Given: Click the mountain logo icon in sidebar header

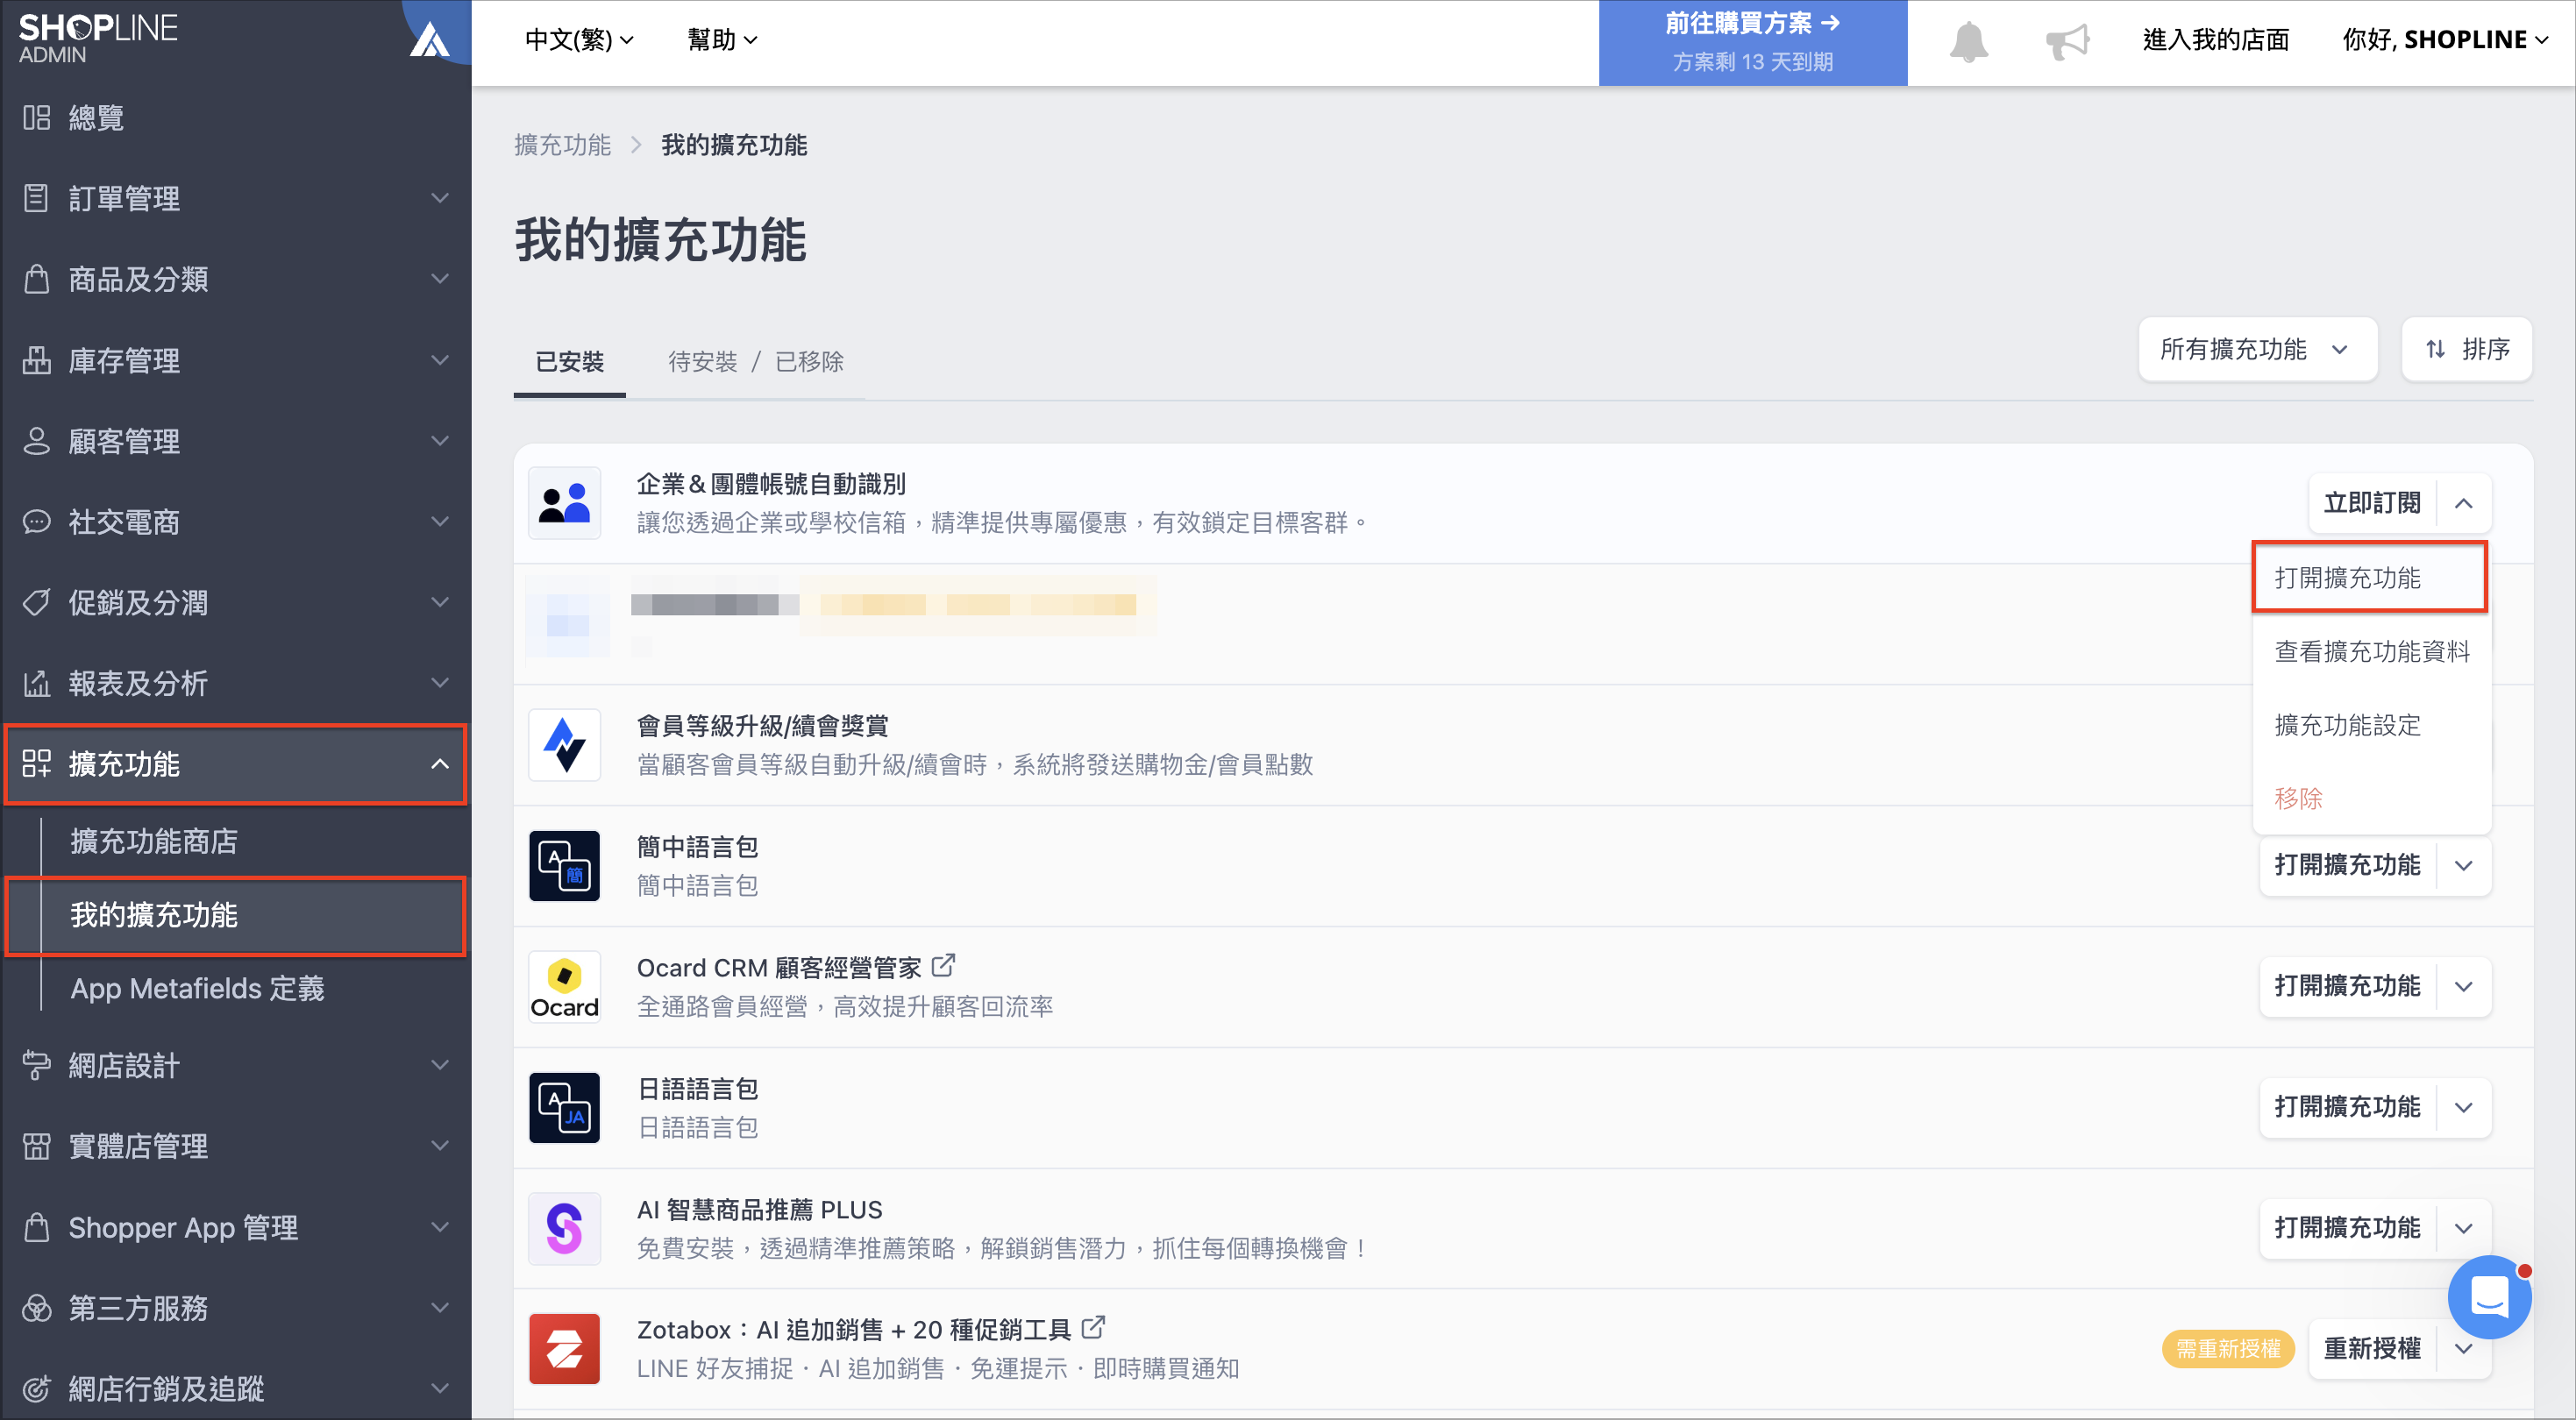Looking at the screenshot, I should point(430,39).
